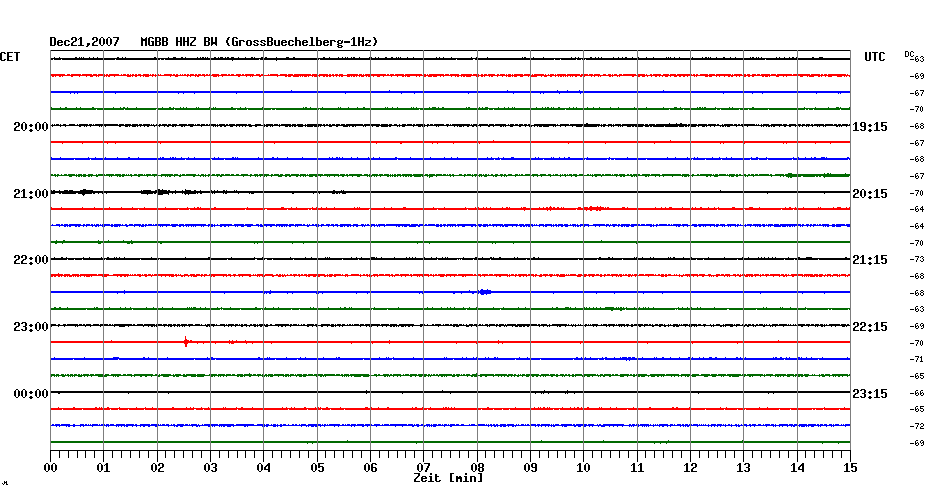Select the 00:00 CET time label

tap(31, 394)
